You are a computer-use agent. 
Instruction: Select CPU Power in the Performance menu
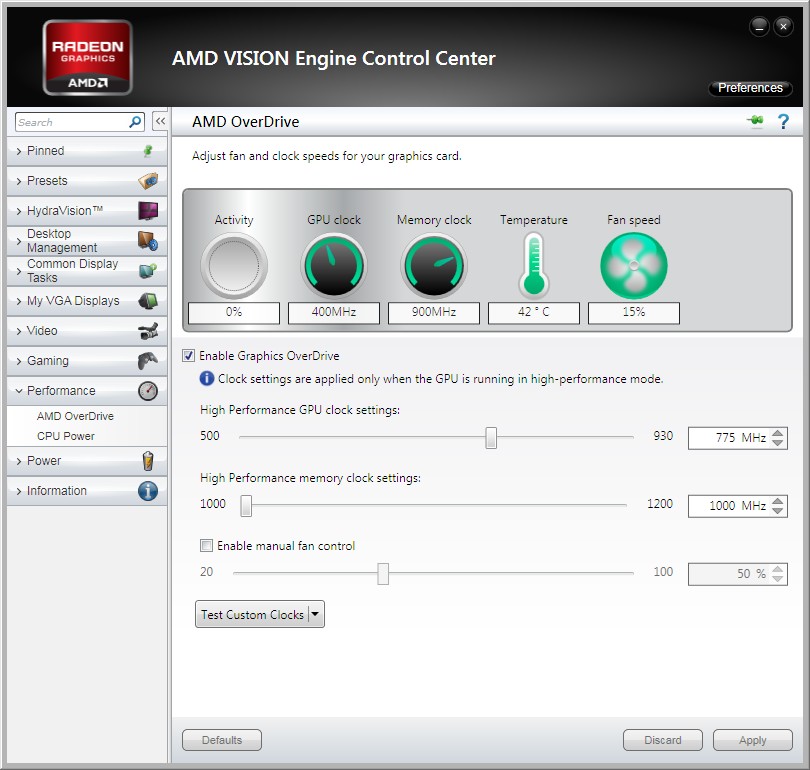(x=66, y=436)
